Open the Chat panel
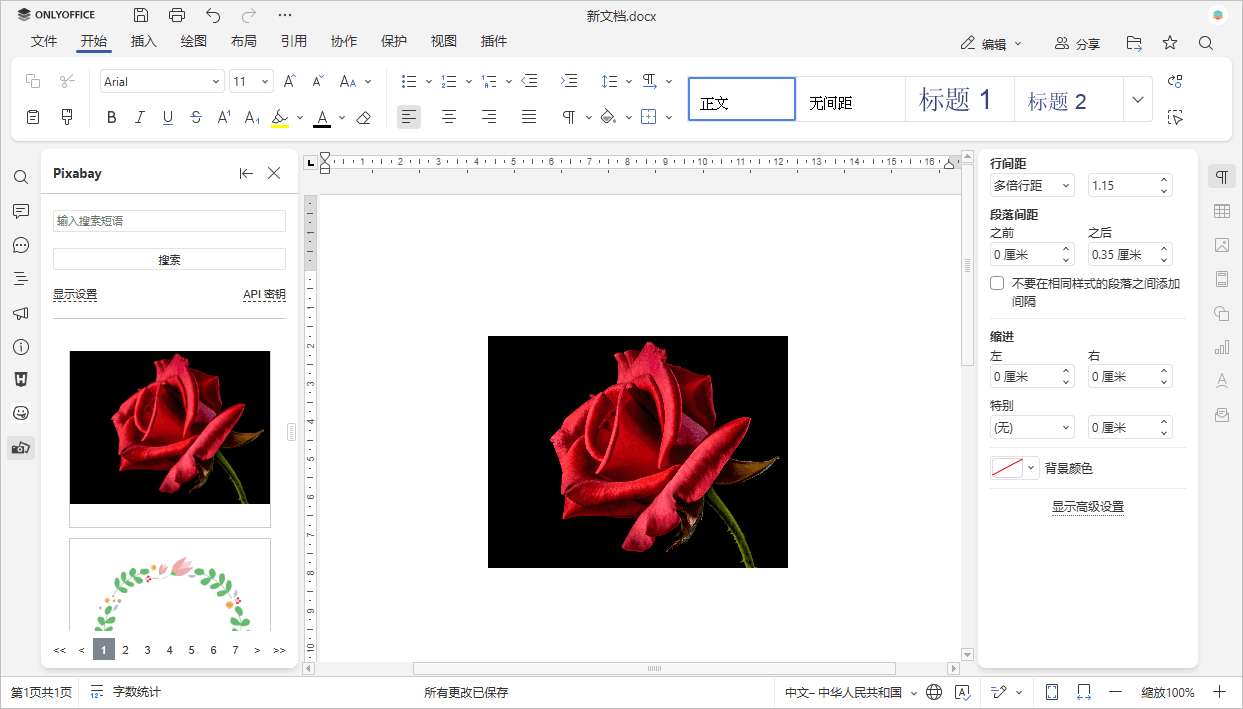1243x709 pixels. (x=20, y=245)
